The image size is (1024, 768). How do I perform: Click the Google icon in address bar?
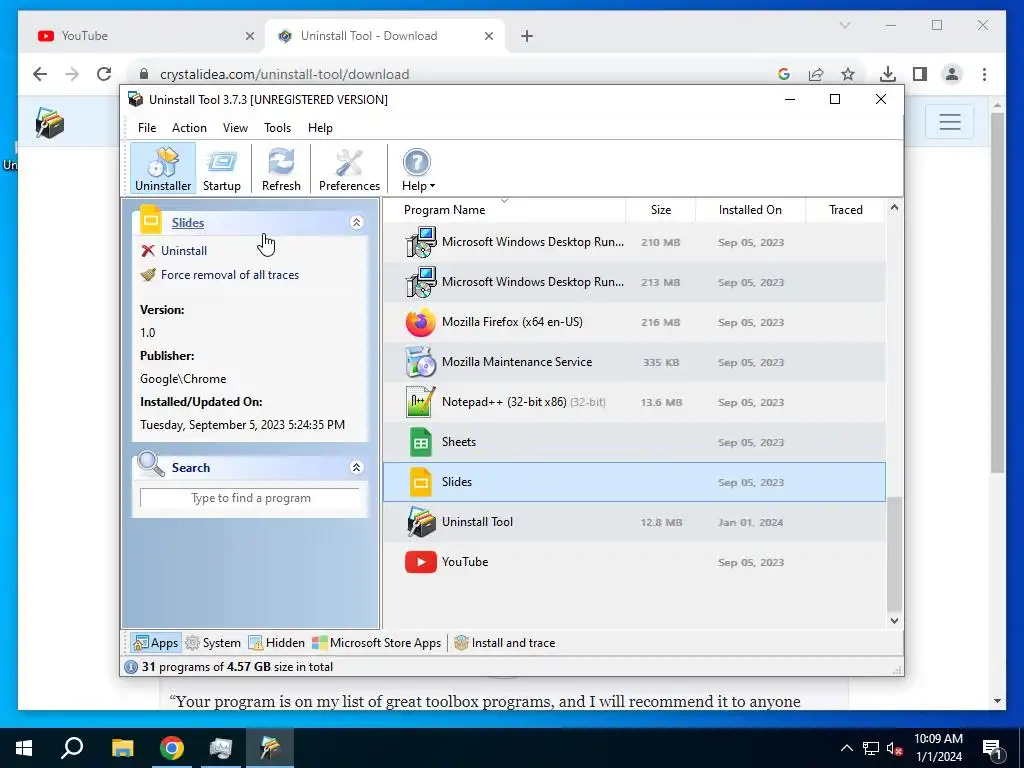784,74
